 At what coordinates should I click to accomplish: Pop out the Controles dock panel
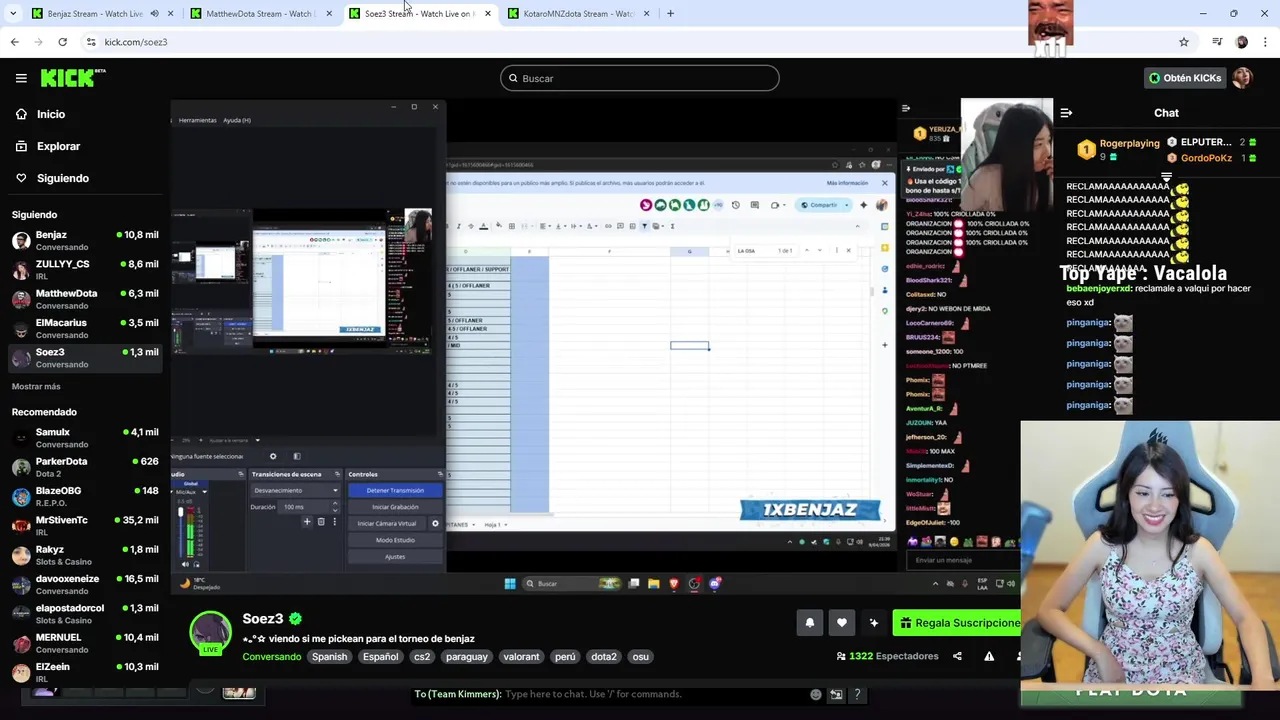tap(439, 474)
